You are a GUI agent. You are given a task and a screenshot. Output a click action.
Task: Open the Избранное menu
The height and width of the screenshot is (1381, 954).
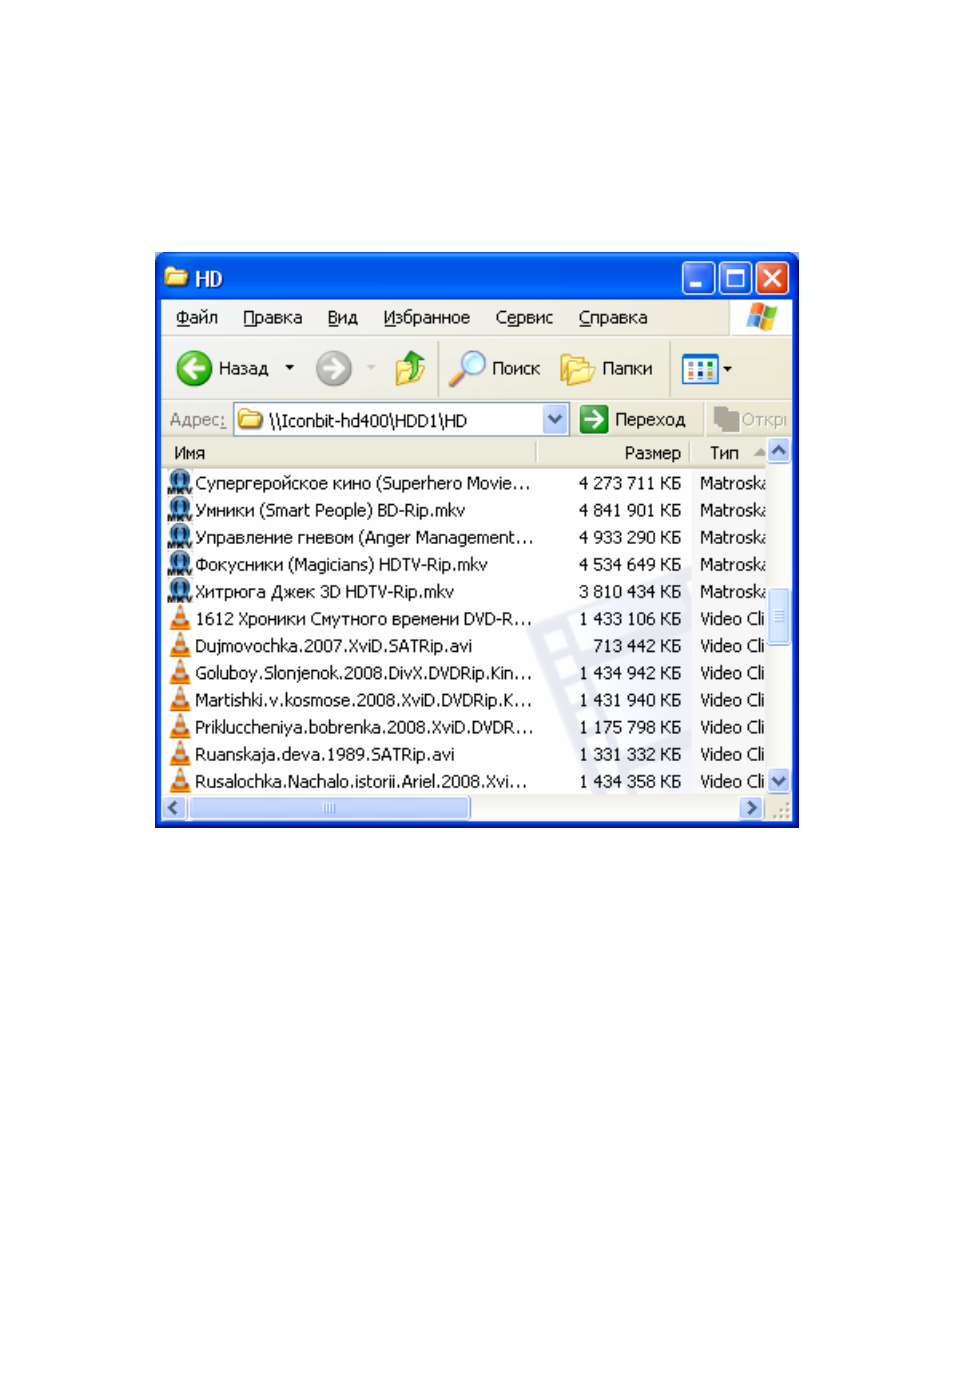click(426, 317)
